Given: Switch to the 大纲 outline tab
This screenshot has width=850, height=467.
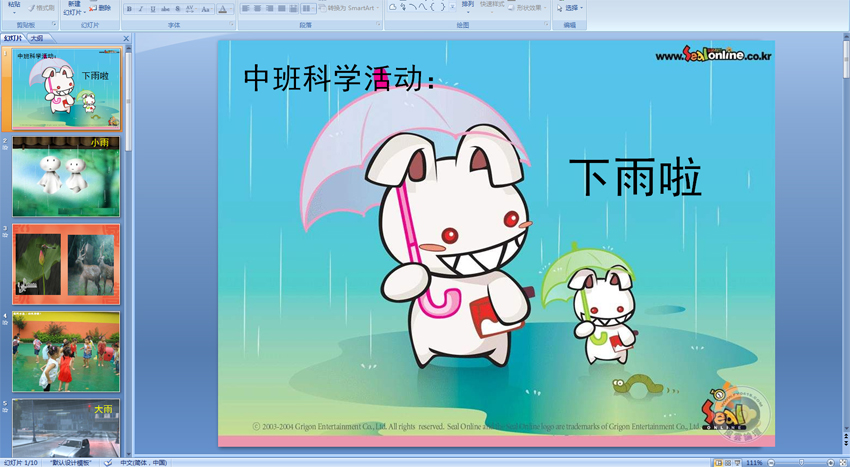Looking at the screenshot, I should [36, 38].
